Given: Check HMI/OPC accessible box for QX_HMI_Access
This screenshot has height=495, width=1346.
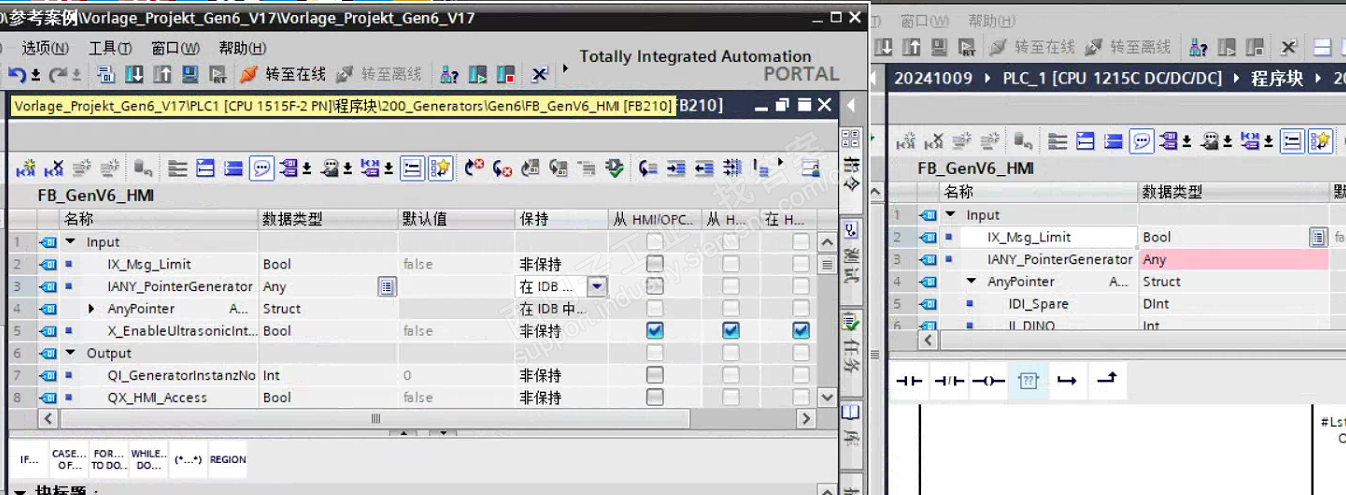Looking at the screenshot, I should [x=654, y=397].
